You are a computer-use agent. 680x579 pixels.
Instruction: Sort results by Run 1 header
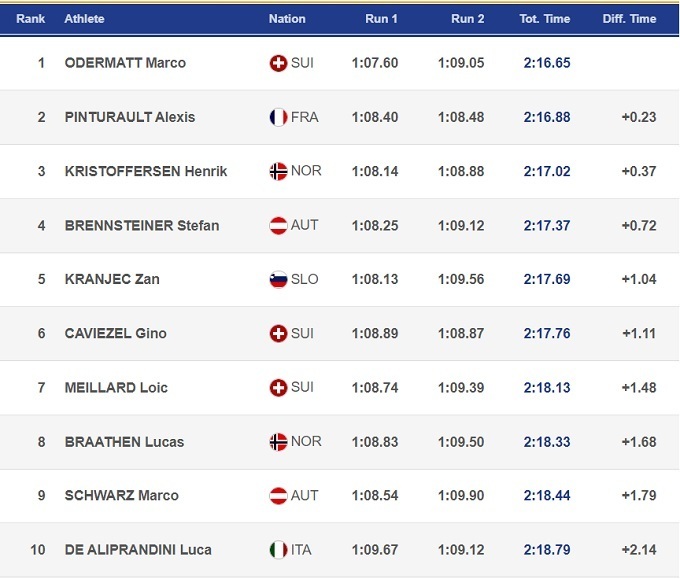(381, 19)
